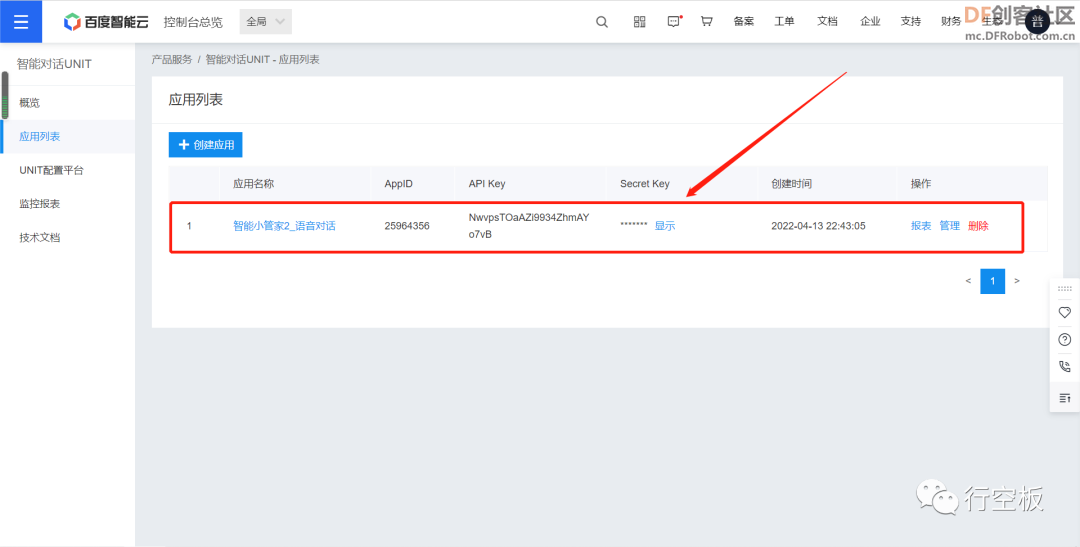The height and width of the screenshot is (547, 1080).
Task: Click the 智能对话UNIT sidebar title
Action: [x=54, y=64]
